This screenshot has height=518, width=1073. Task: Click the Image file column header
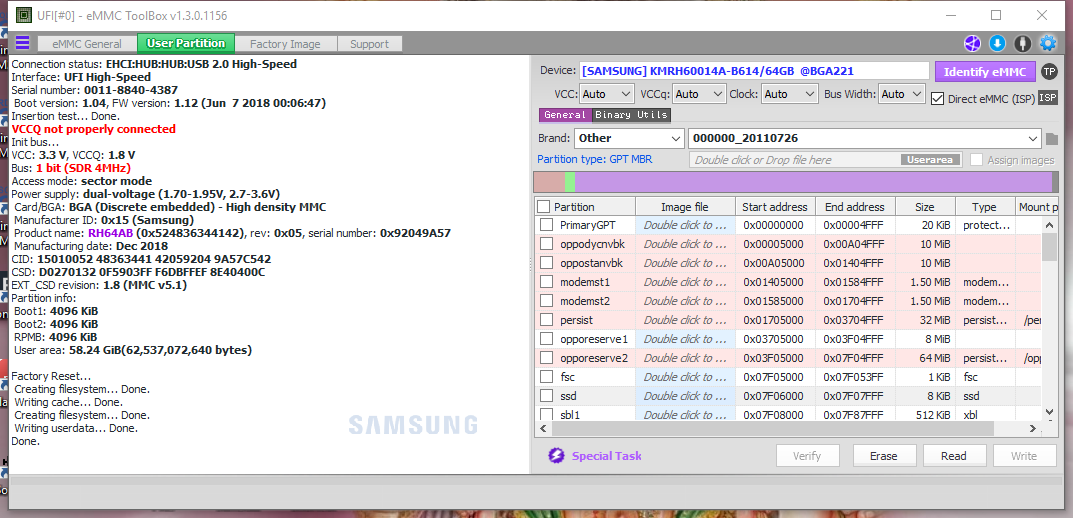point(685,207)
